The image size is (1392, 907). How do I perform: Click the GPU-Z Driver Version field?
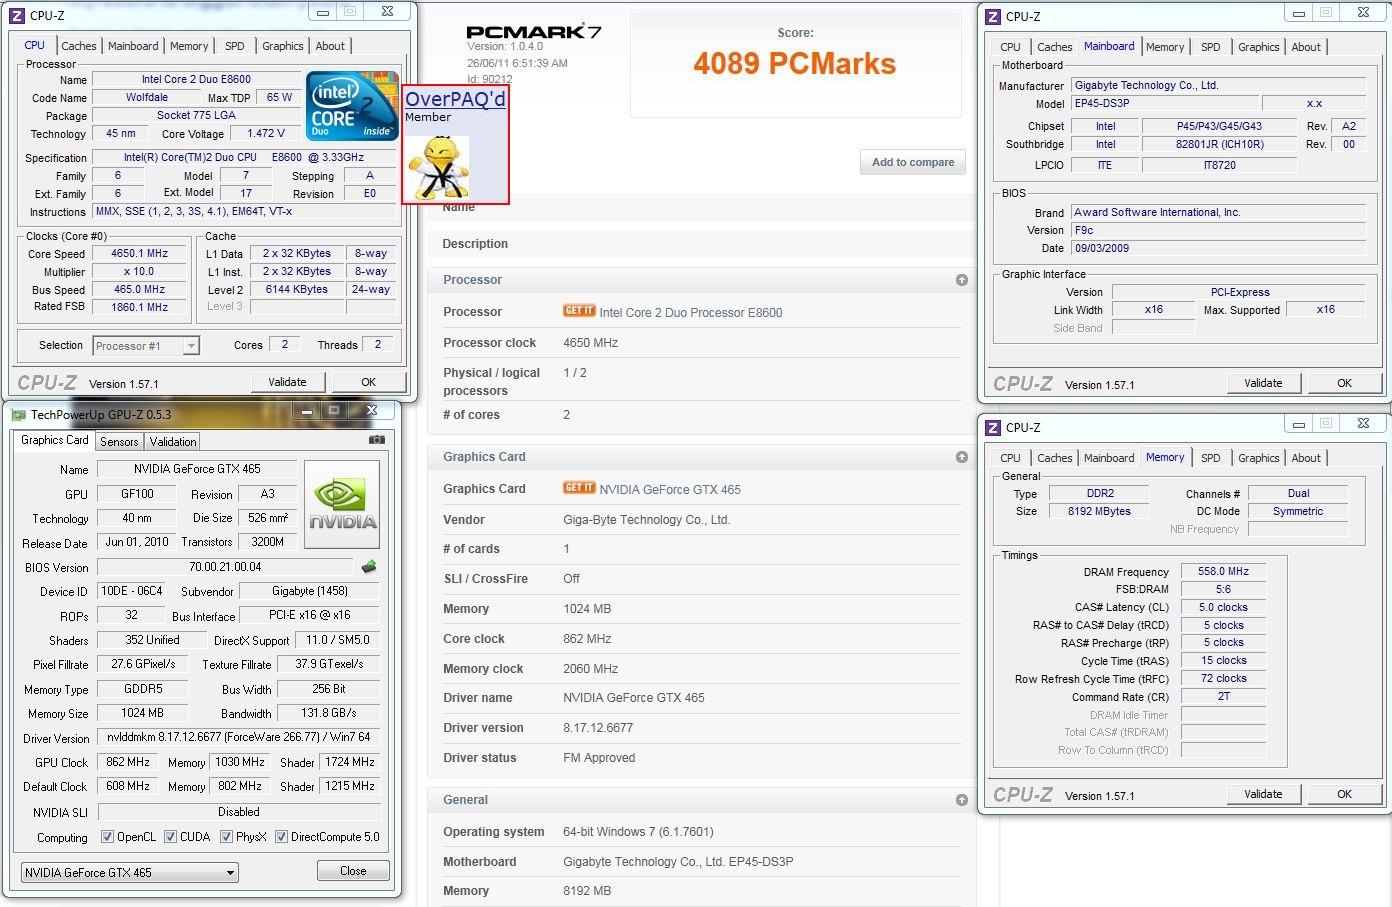point(239,738)
